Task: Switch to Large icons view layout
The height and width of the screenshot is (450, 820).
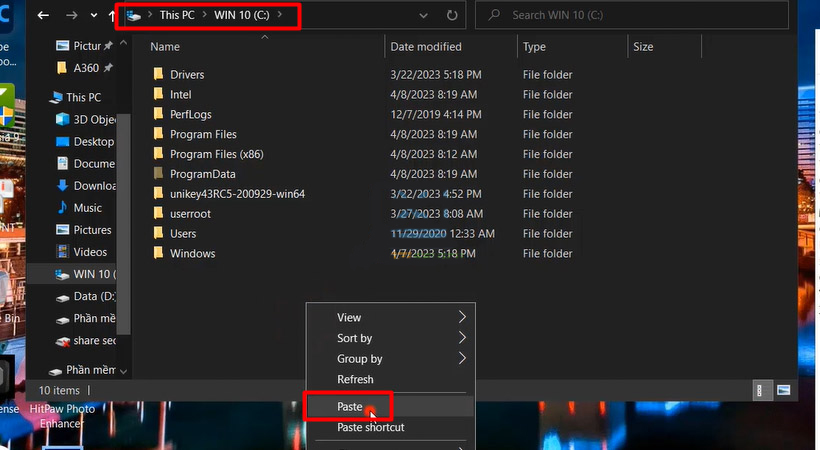Action: [x=783, y=390]
